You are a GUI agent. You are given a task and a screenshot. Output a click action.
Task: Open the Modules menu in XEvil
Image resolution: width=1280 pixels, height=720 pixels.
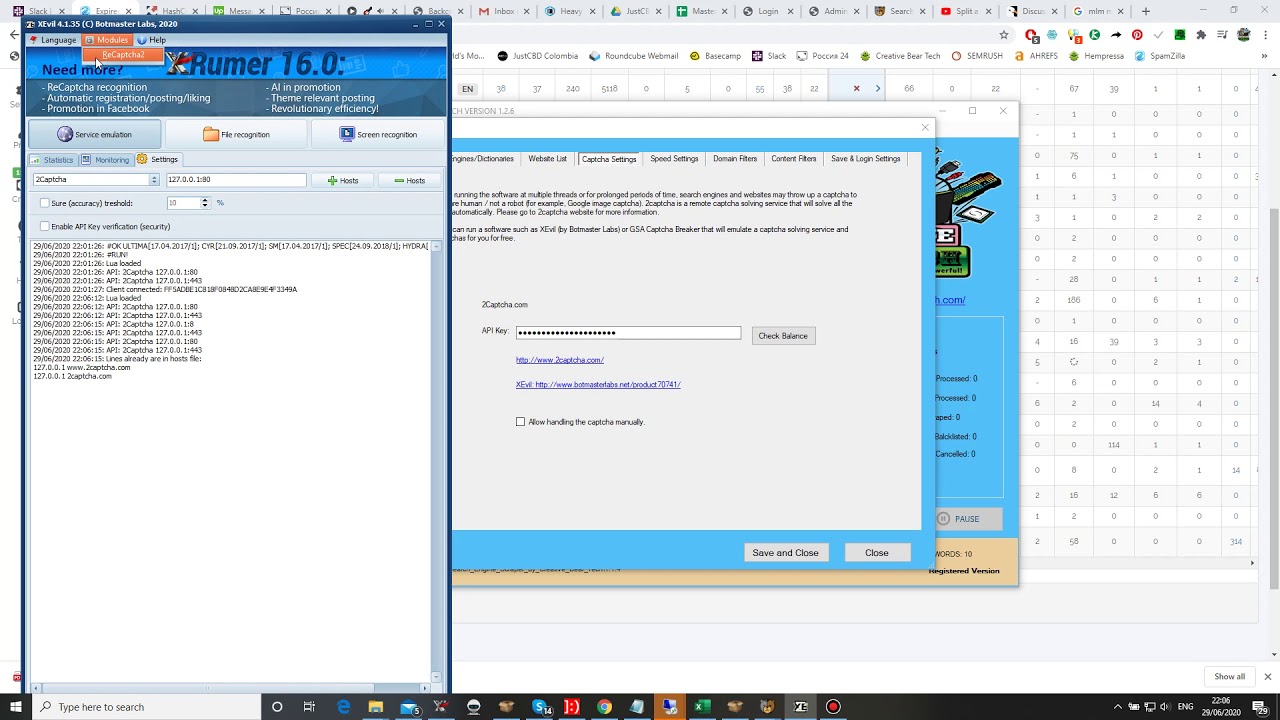coord(106,40)
